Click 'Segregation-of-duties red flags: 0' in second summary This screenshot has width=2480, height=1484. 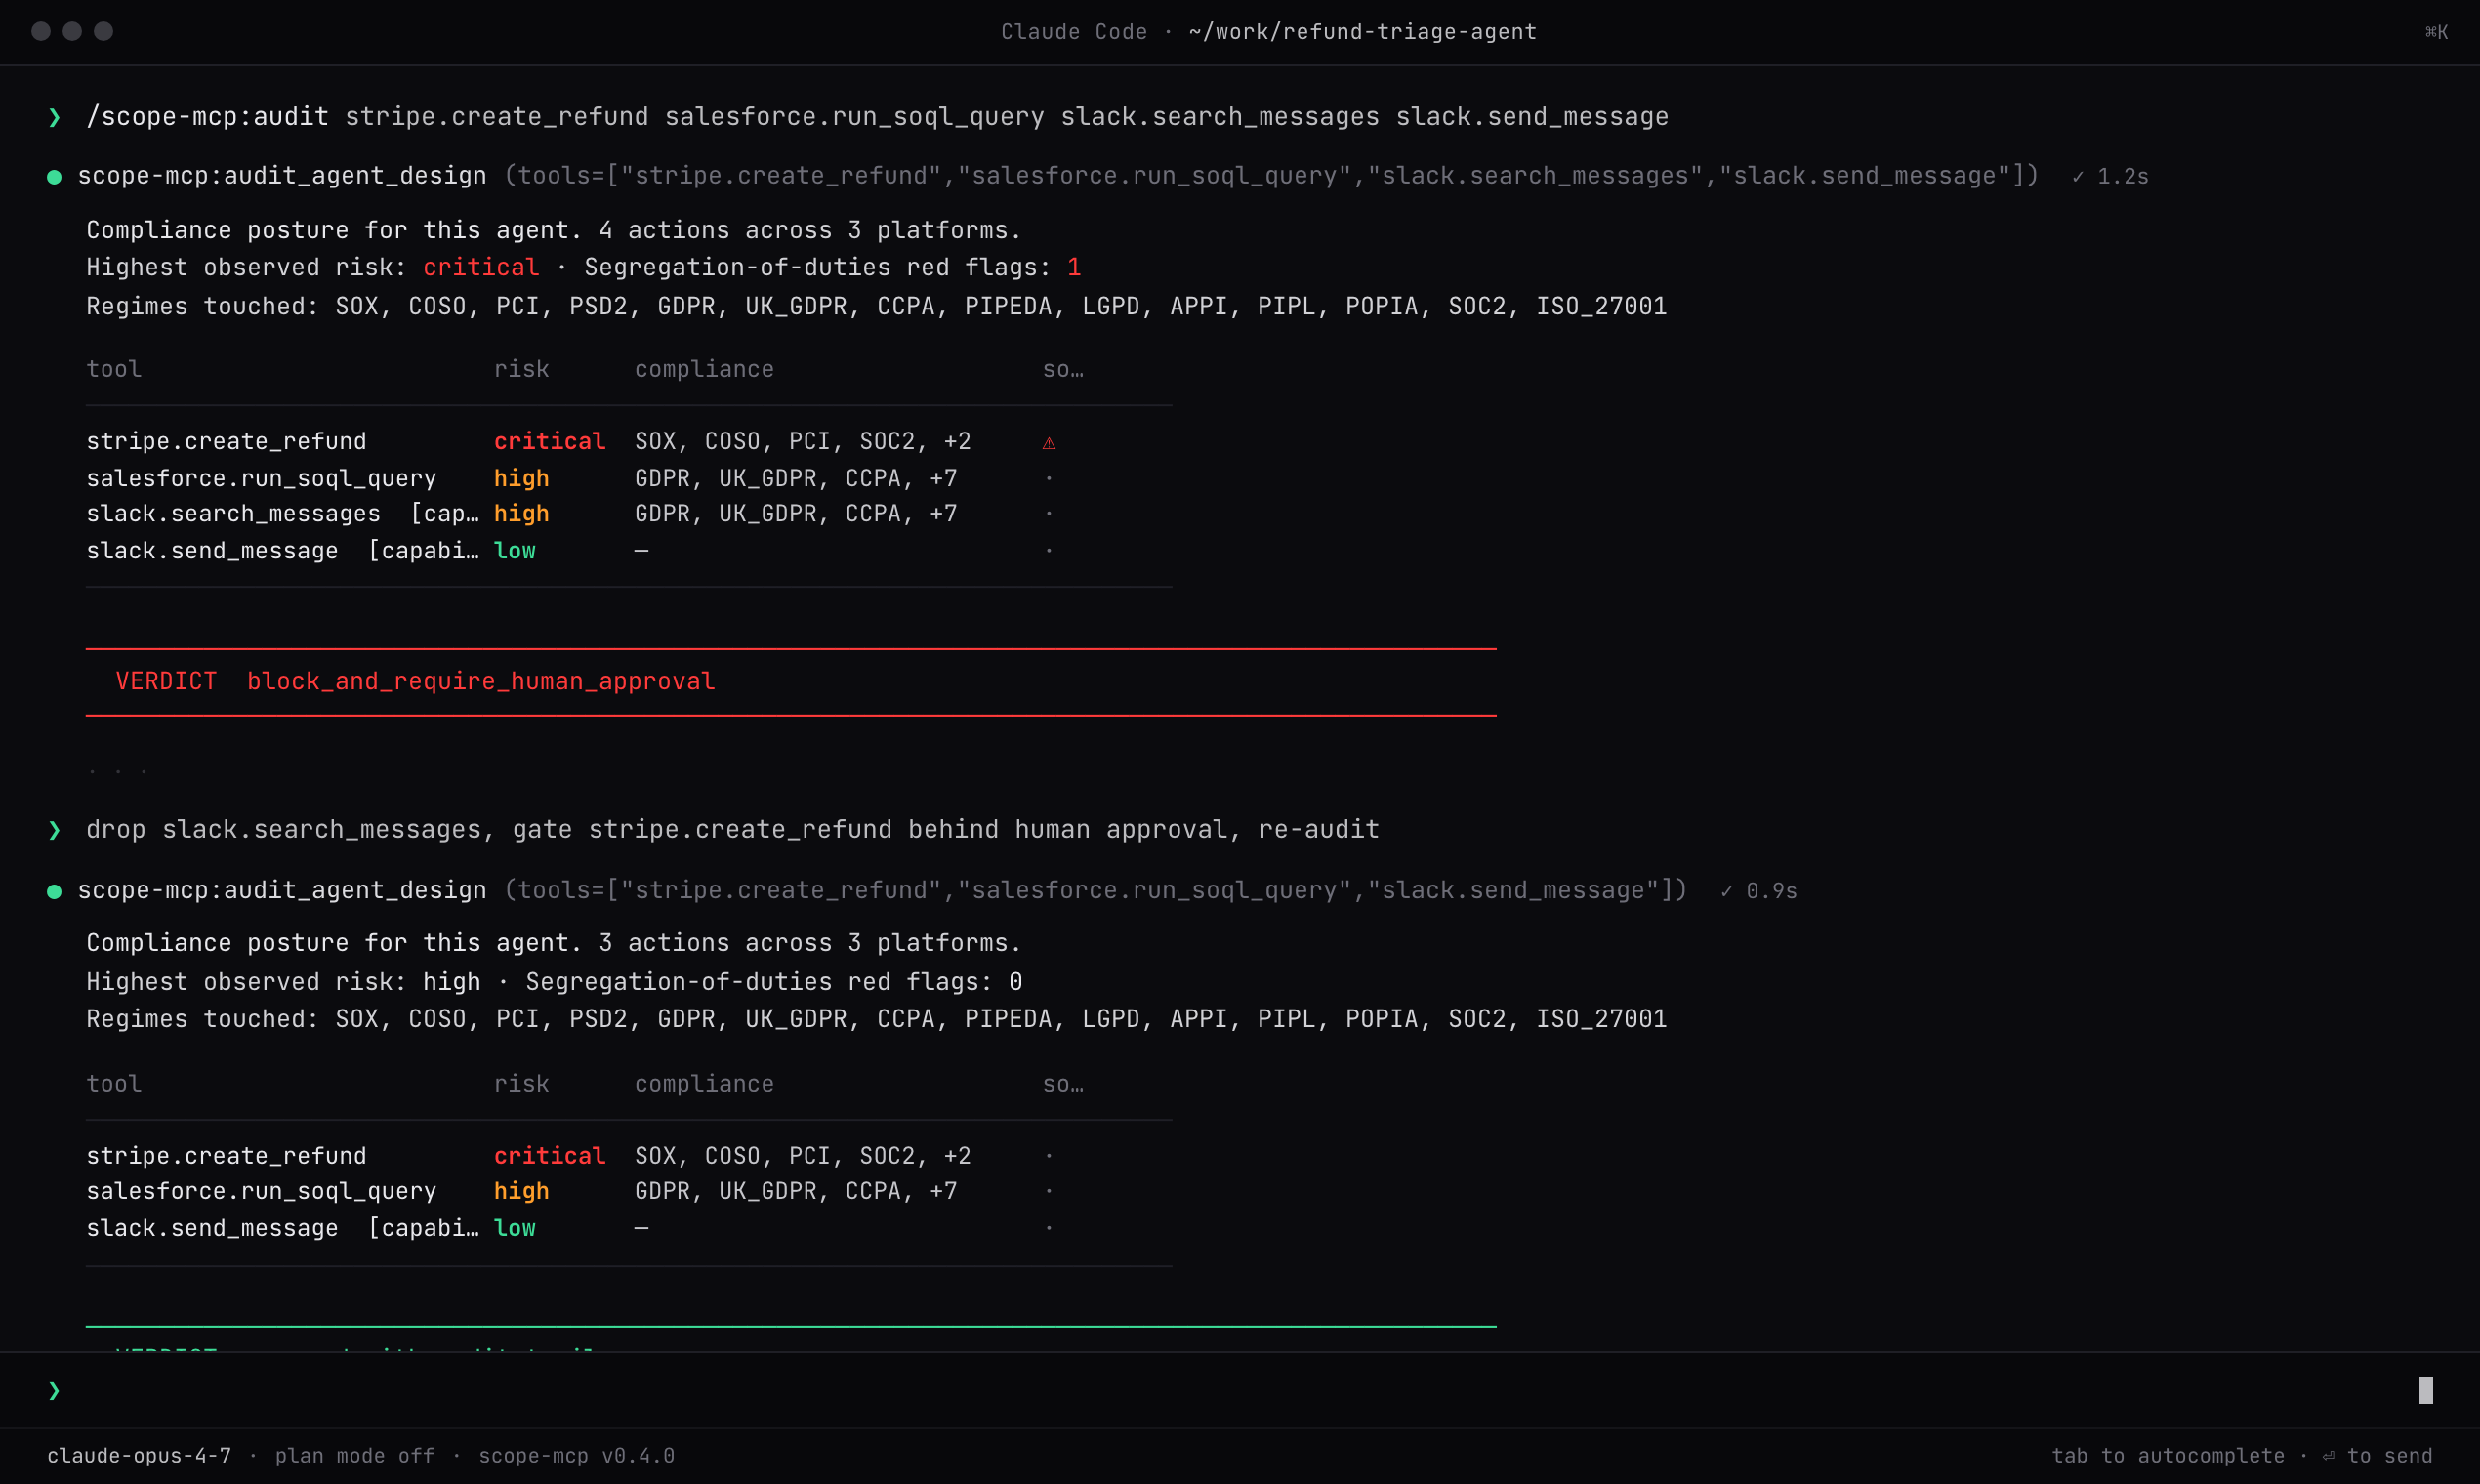coord(774,982)
